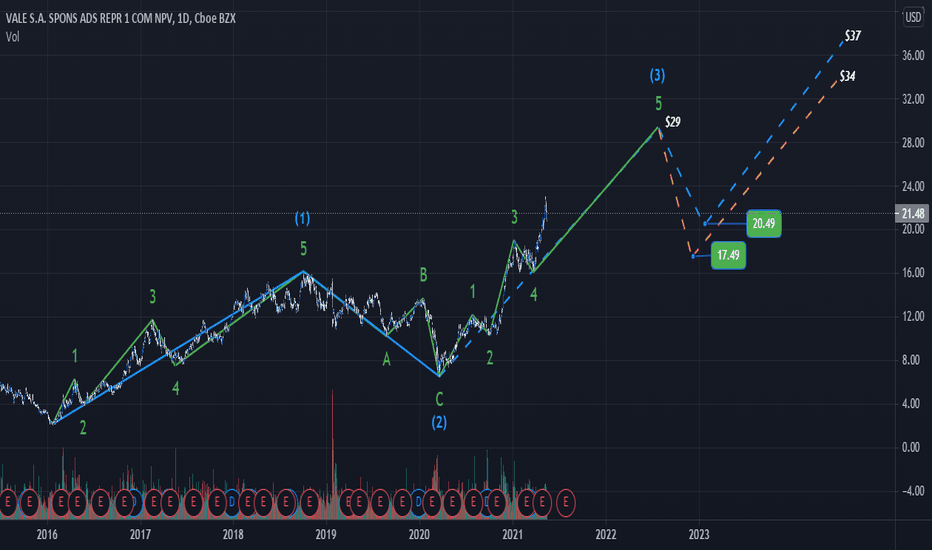This screenshot has width=932, height=550.
Task: Select the green B wave label
Action: click(423, 275)
